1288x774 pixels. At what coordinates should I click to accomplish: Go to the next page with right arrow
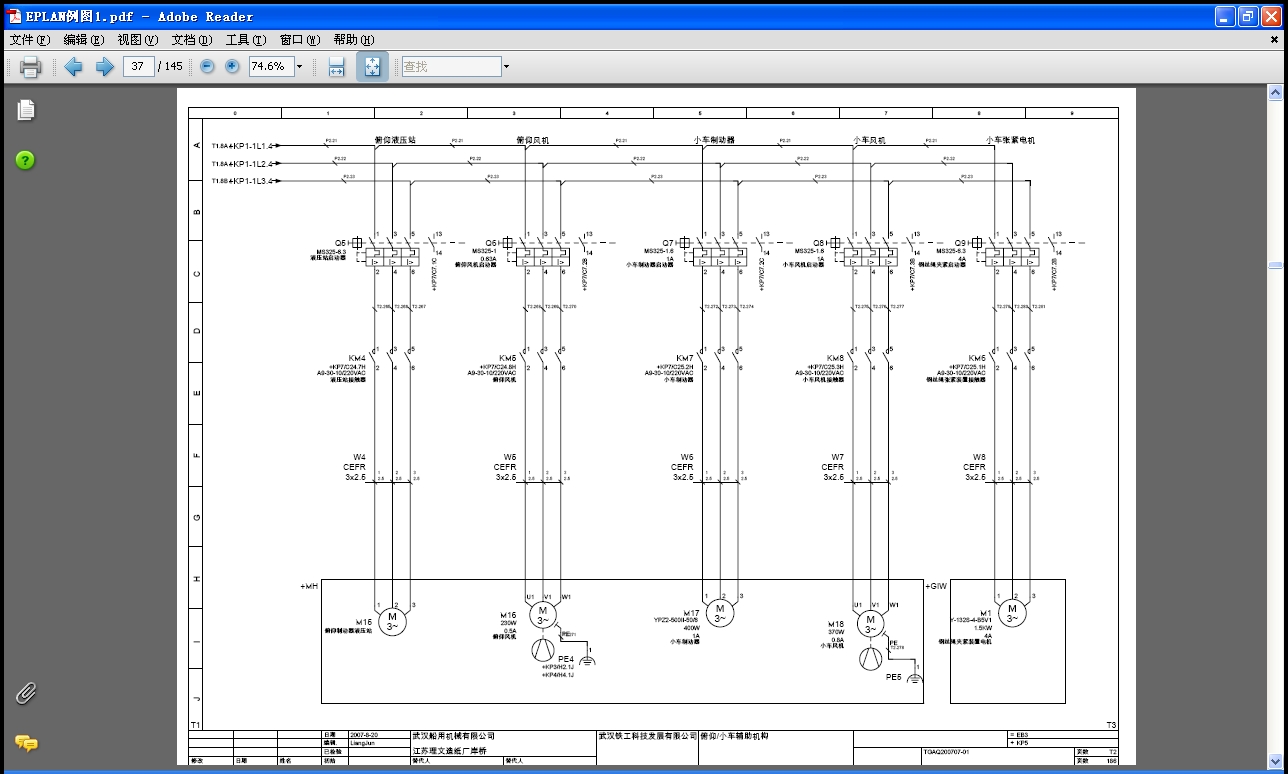click(x=104, y=67)
